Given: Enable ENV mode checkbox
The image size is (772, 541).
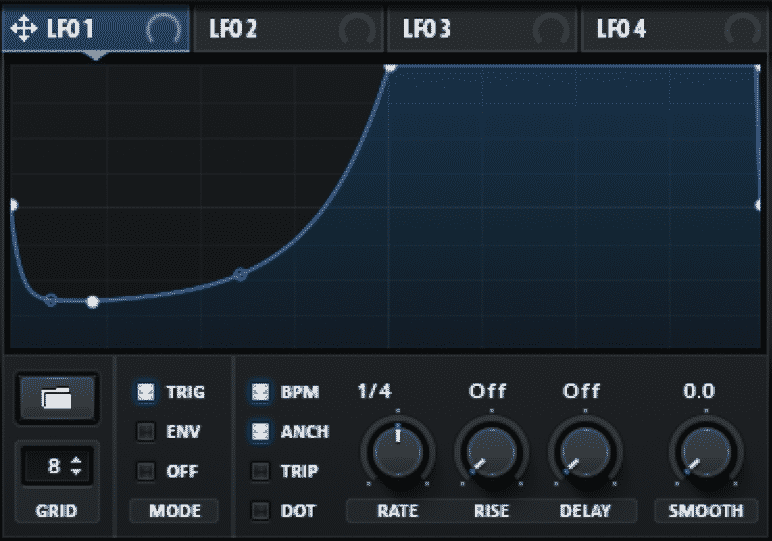Looking at the screenshot, I should tap(146, 432).
